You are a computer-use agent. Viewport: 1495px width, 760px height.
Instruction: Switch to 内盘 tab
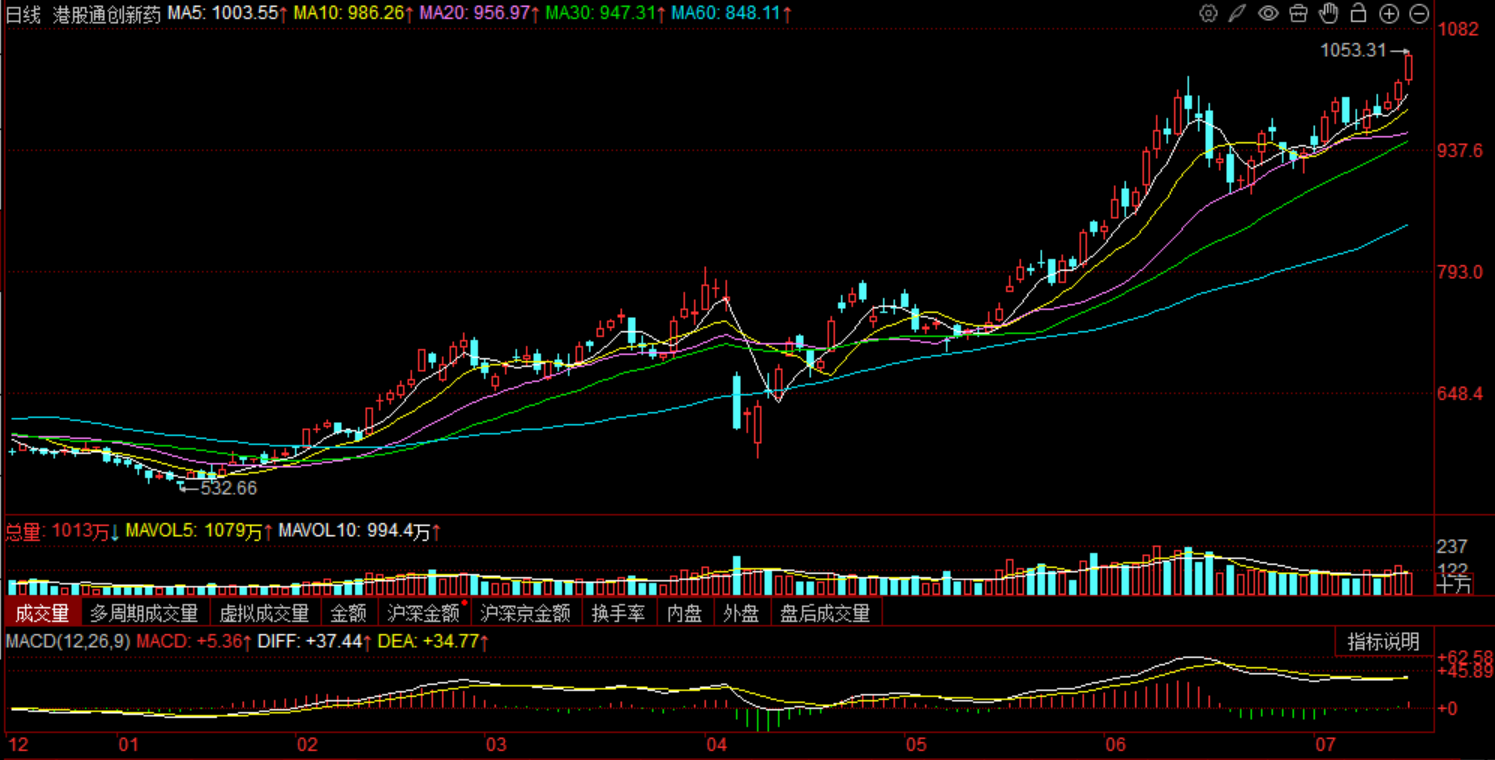(x=684, y=613)
